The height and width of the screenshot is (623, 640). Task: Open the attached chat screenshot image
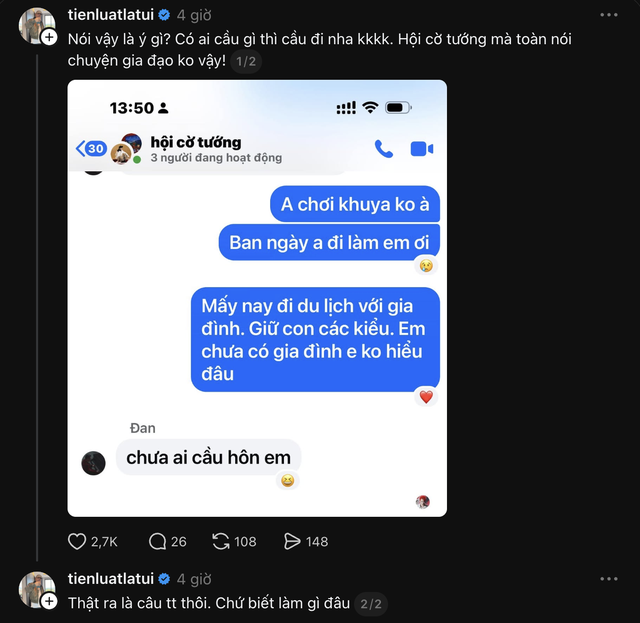tap(257, 298)
